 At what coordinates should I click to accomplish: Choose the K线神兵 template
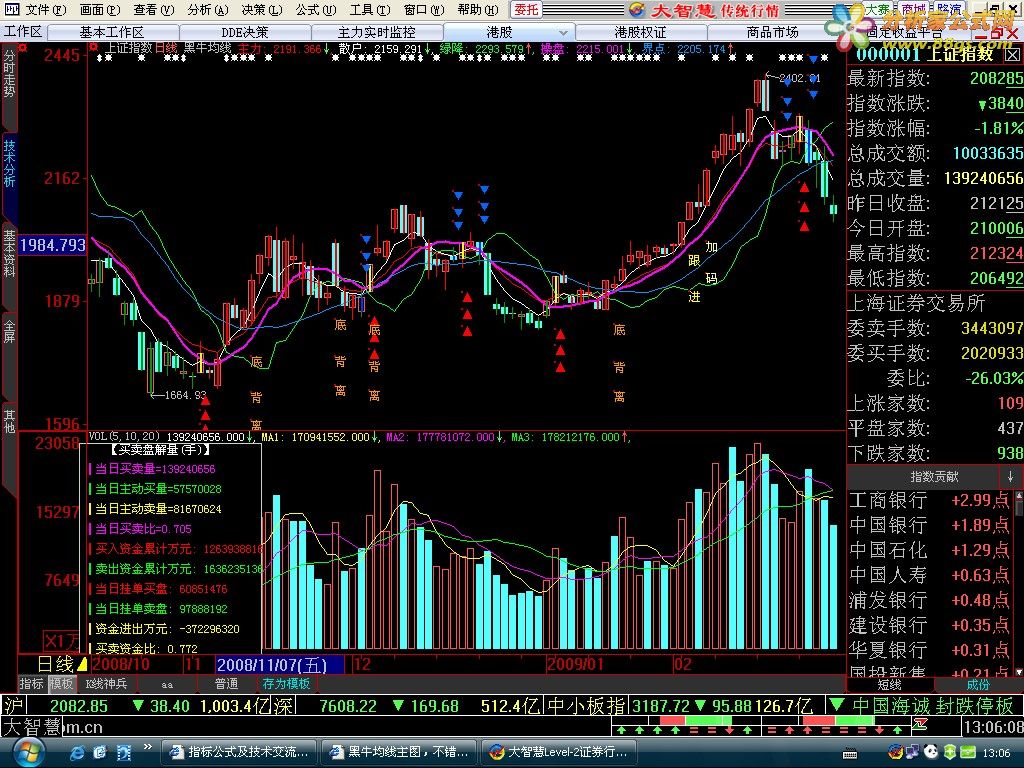point(106,684)
